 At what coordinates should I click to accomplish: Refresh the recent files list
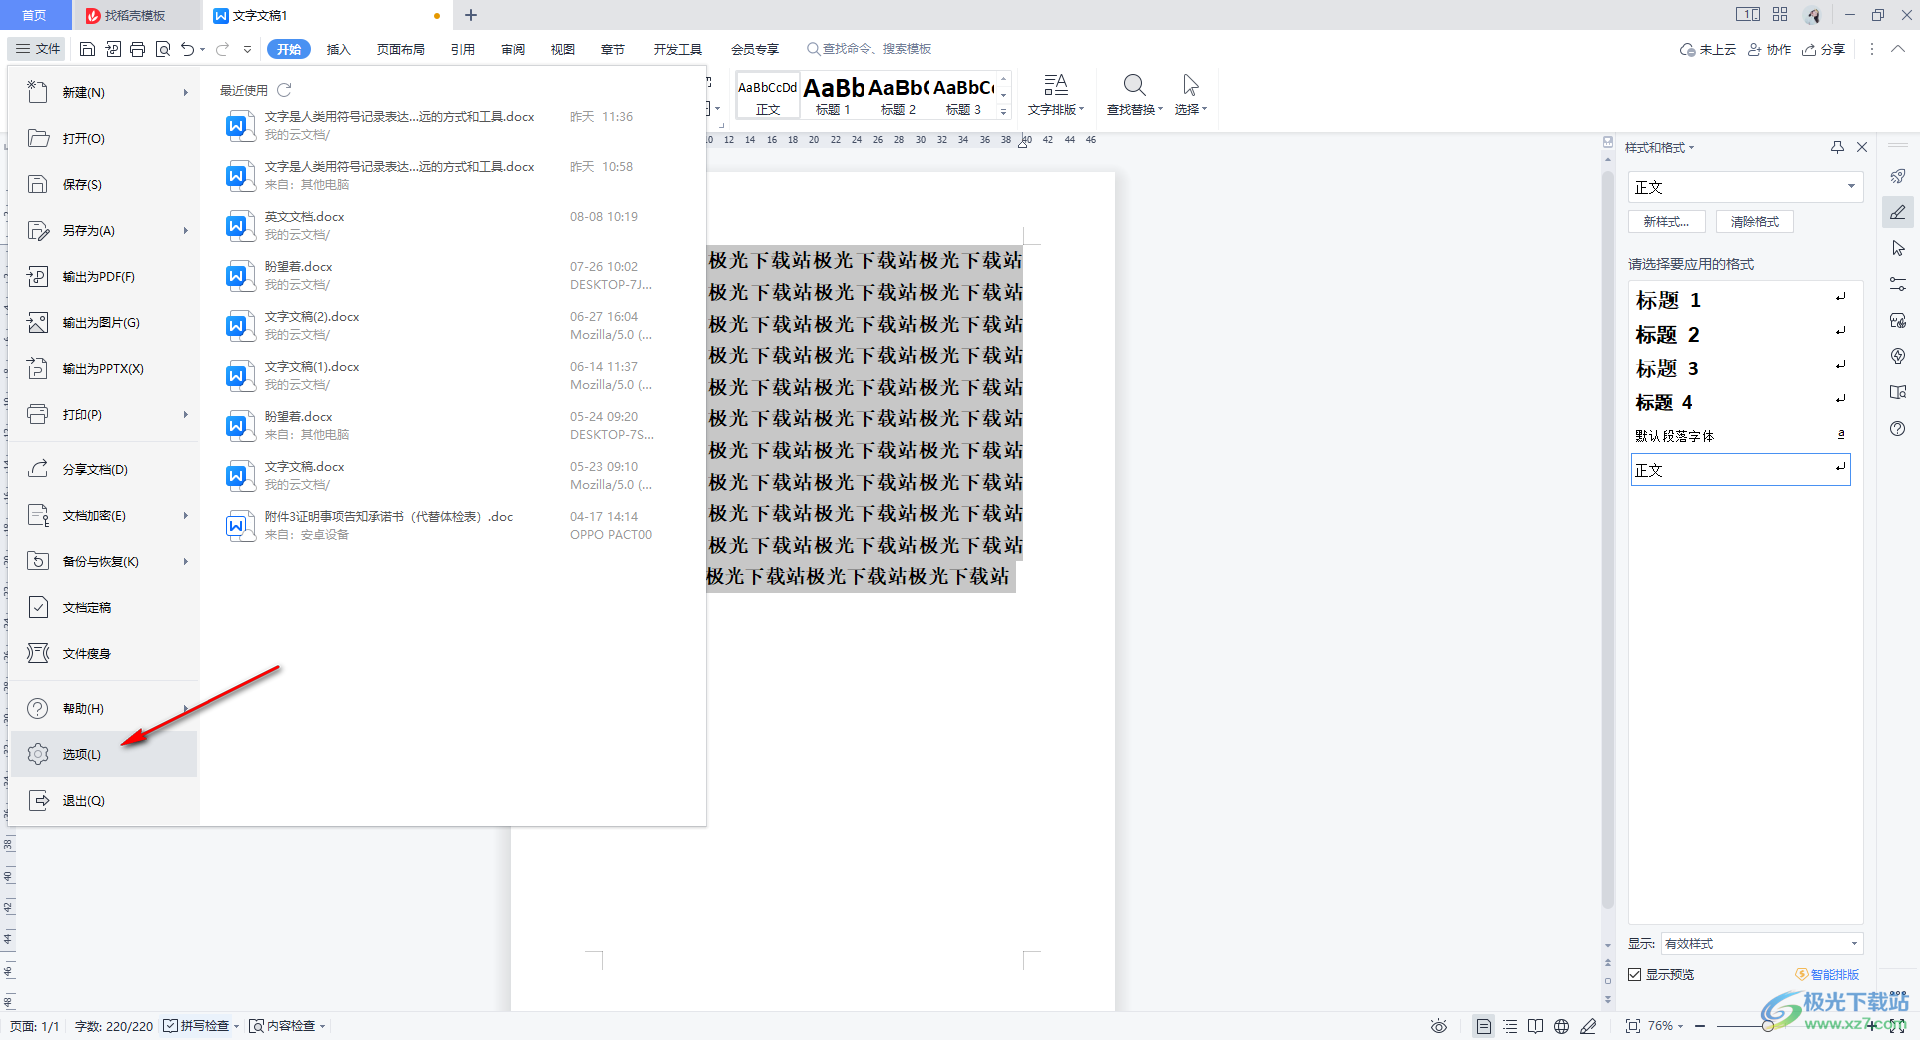(x=284, y=90)
